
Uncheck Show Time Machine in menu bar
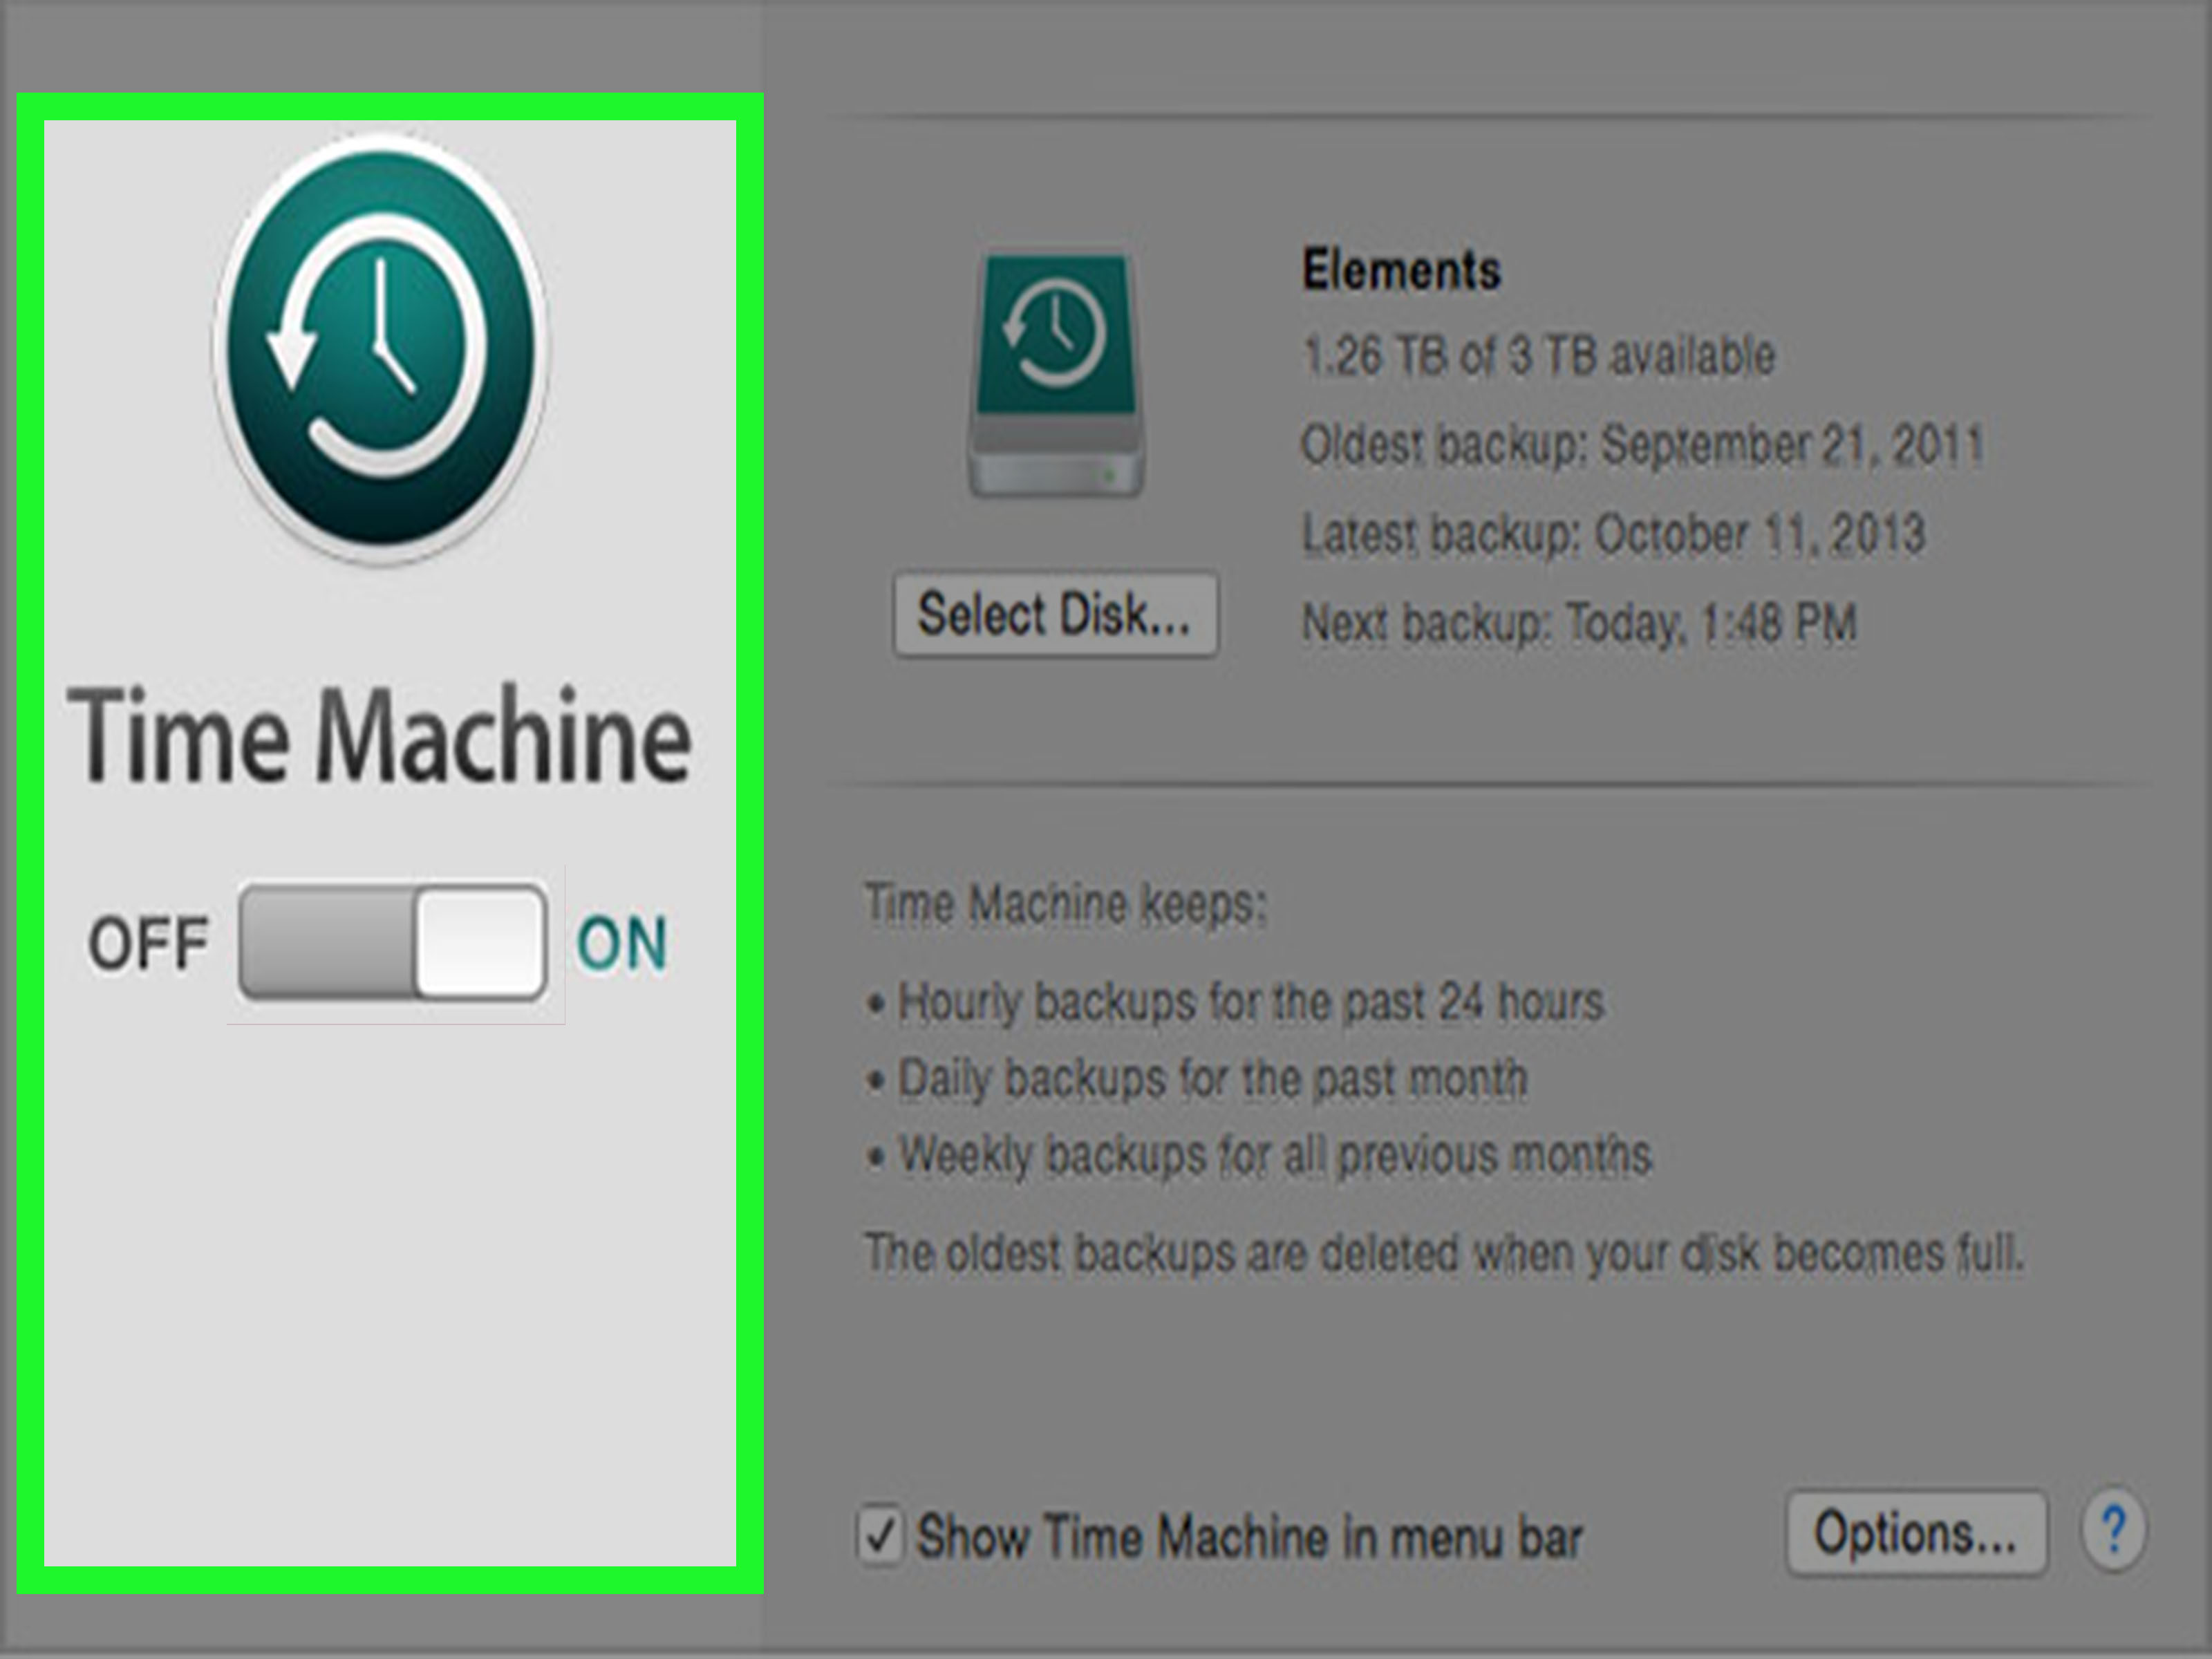click(x=880, y=1535)
